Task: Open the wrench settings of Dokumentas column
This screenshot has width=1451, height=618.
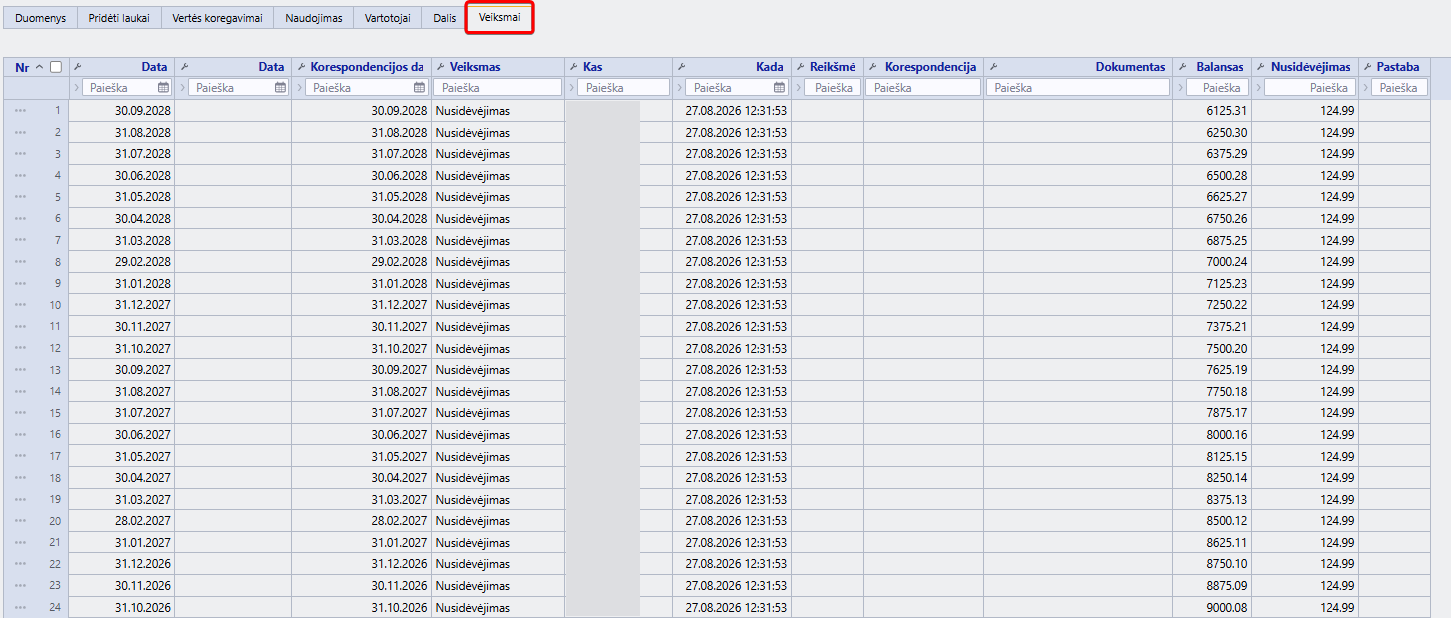Action: (993, 67)
